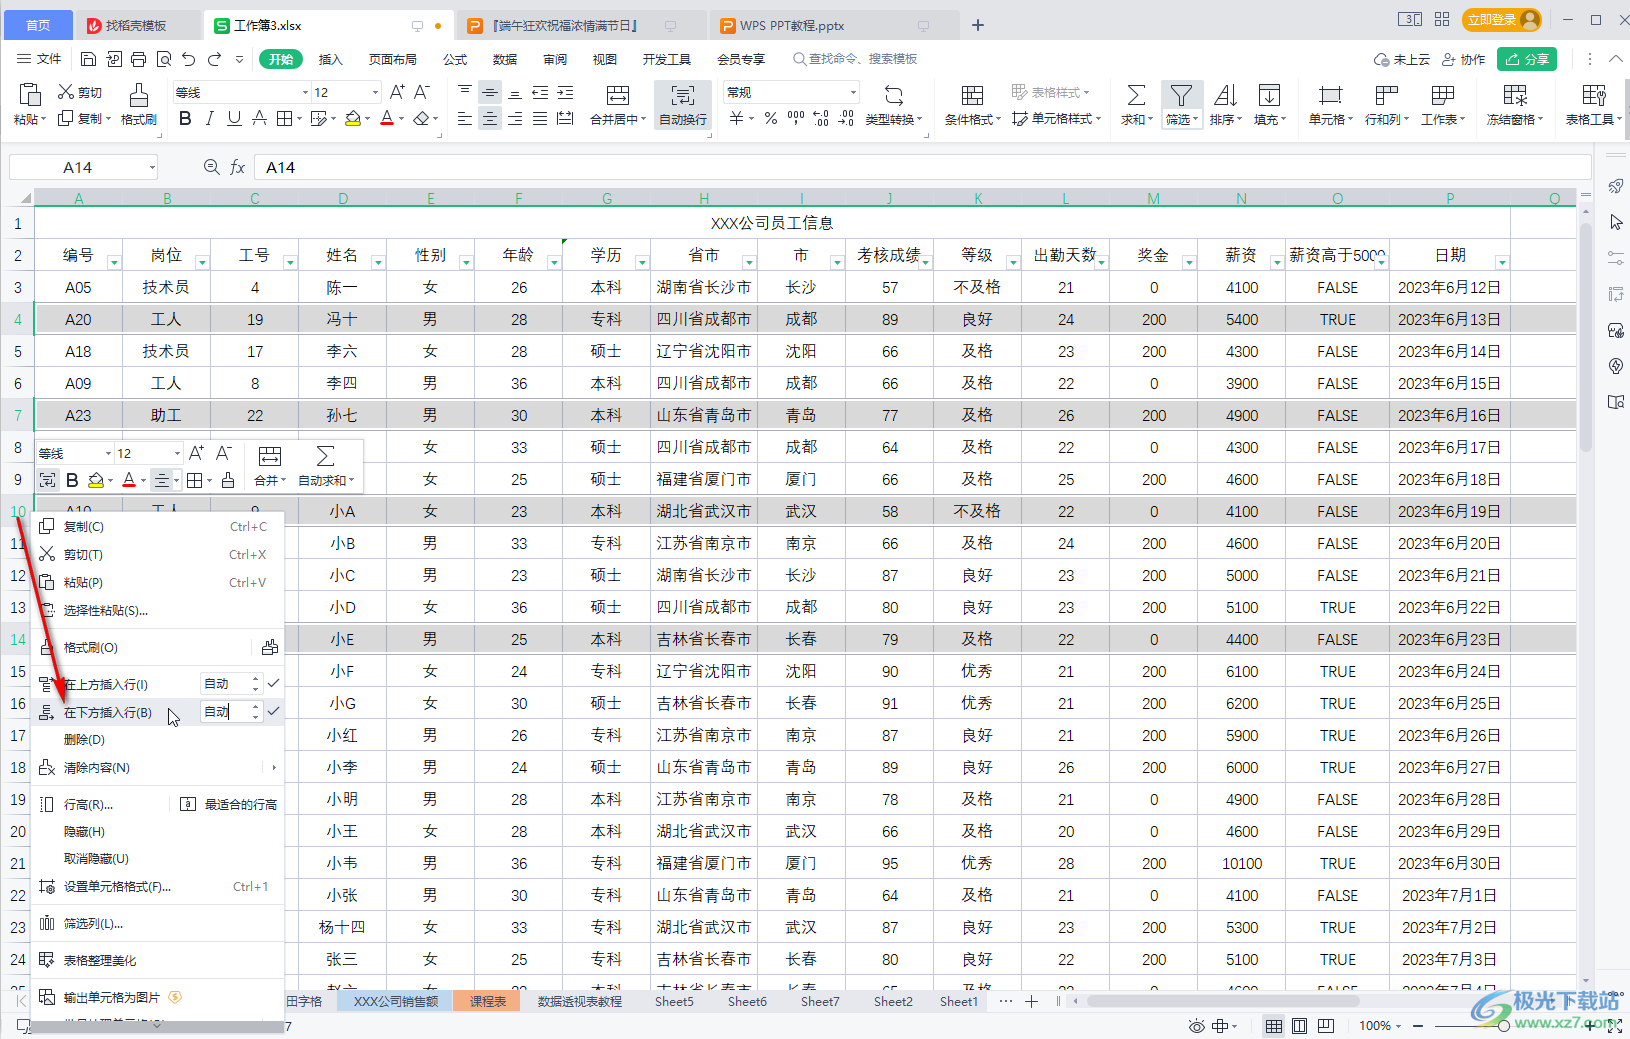Click the percent style icon
The image size is (1630, 1039).
771,118
